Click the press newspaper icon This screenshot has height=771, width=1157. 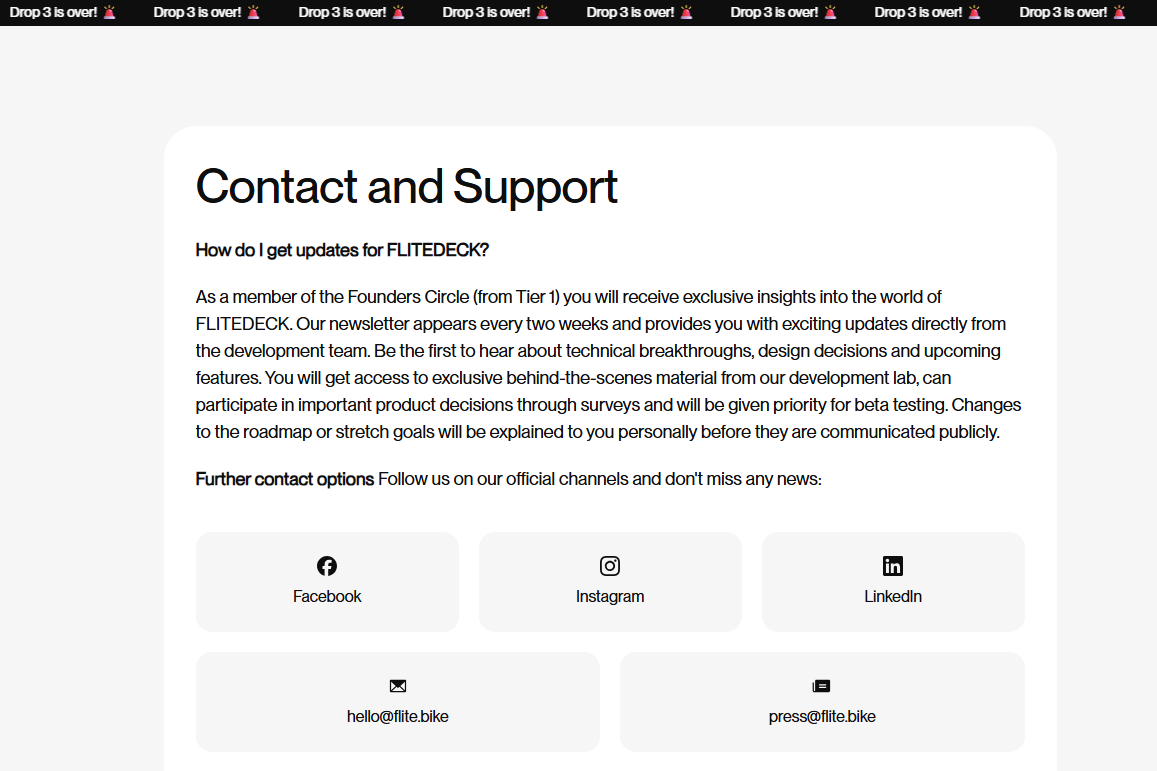point(822,686)
